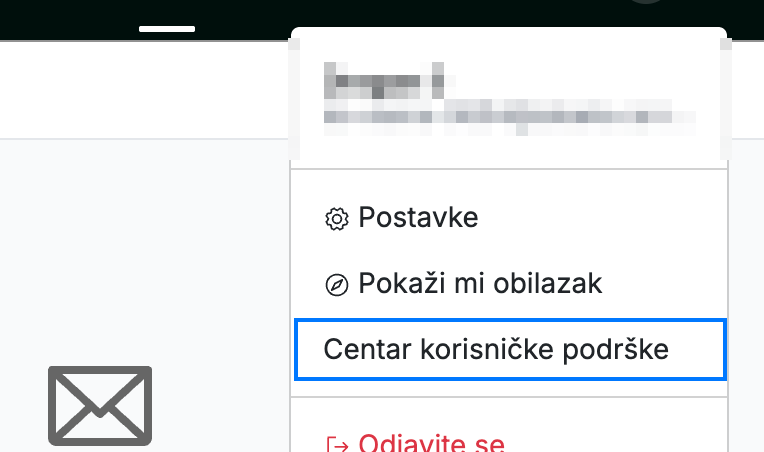Viewport: 764px width, 452px height.
Task: Click the blurred user name in menu header
Action: (384, 80)
